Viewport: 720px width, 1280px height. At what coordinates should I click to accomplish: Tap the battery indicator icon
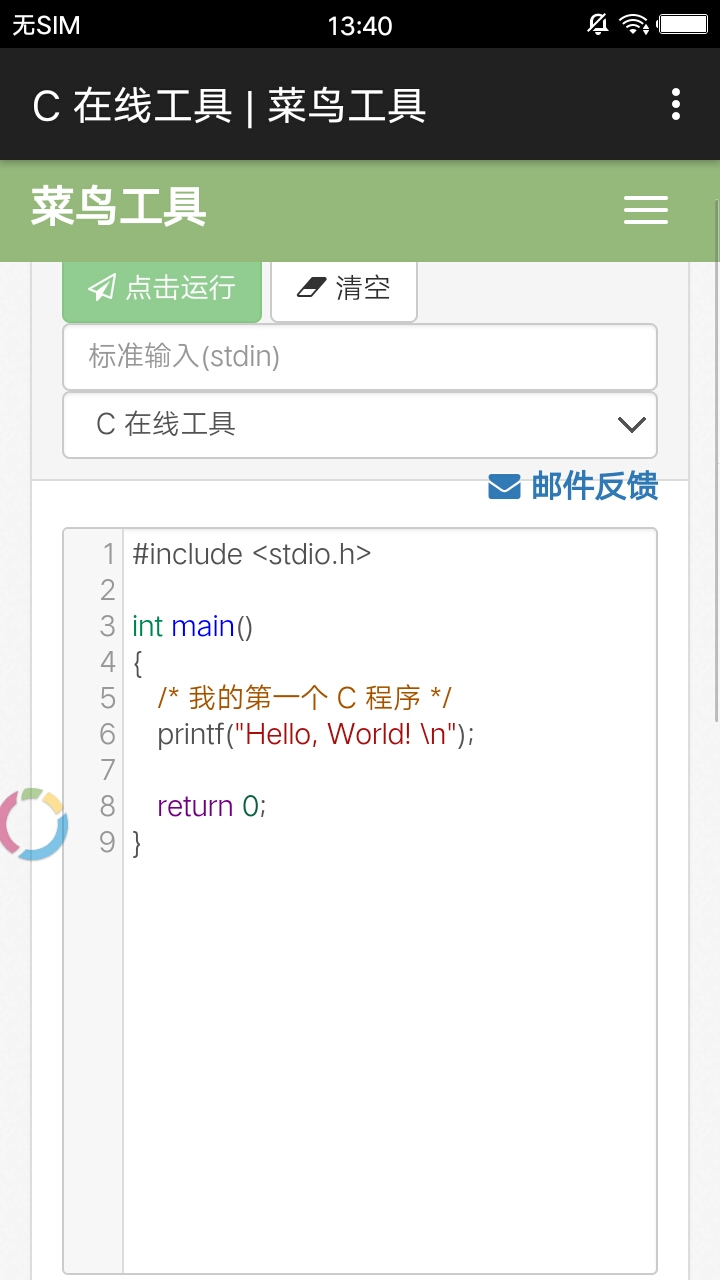pos(684,24)
